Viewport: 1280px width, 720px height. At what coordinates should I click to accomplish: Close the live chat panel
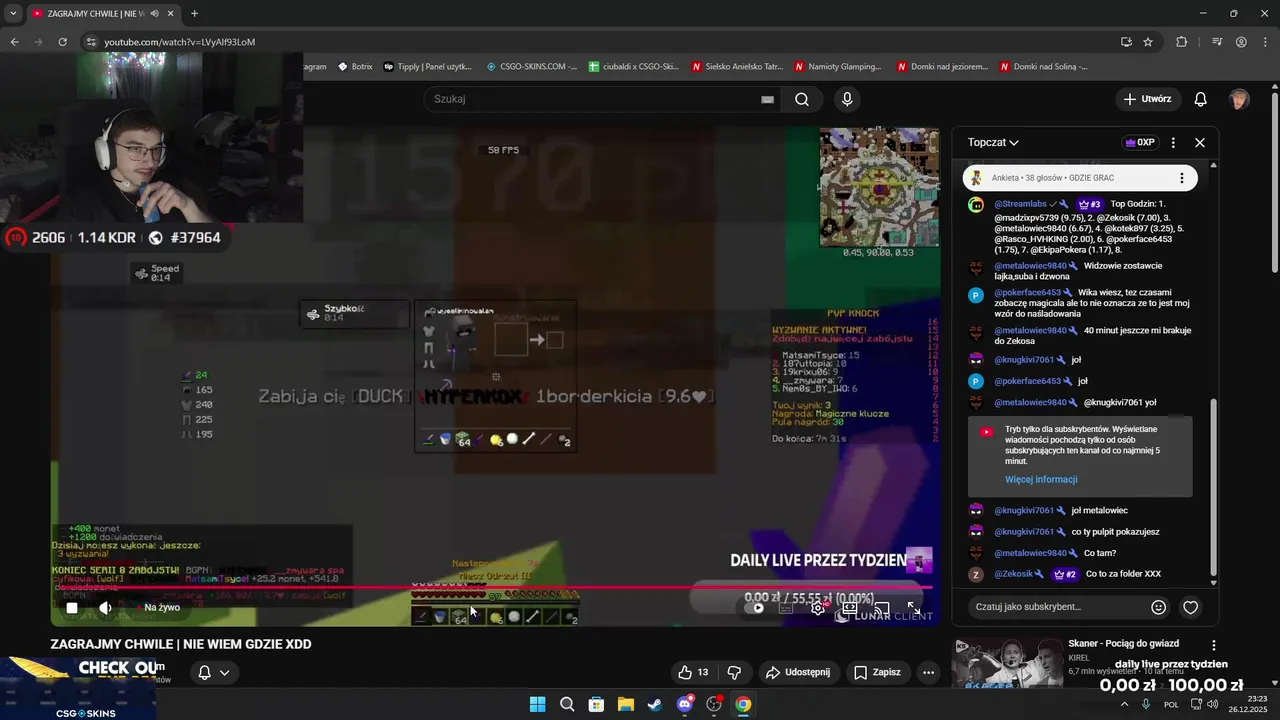click(x=1200, y=142)
